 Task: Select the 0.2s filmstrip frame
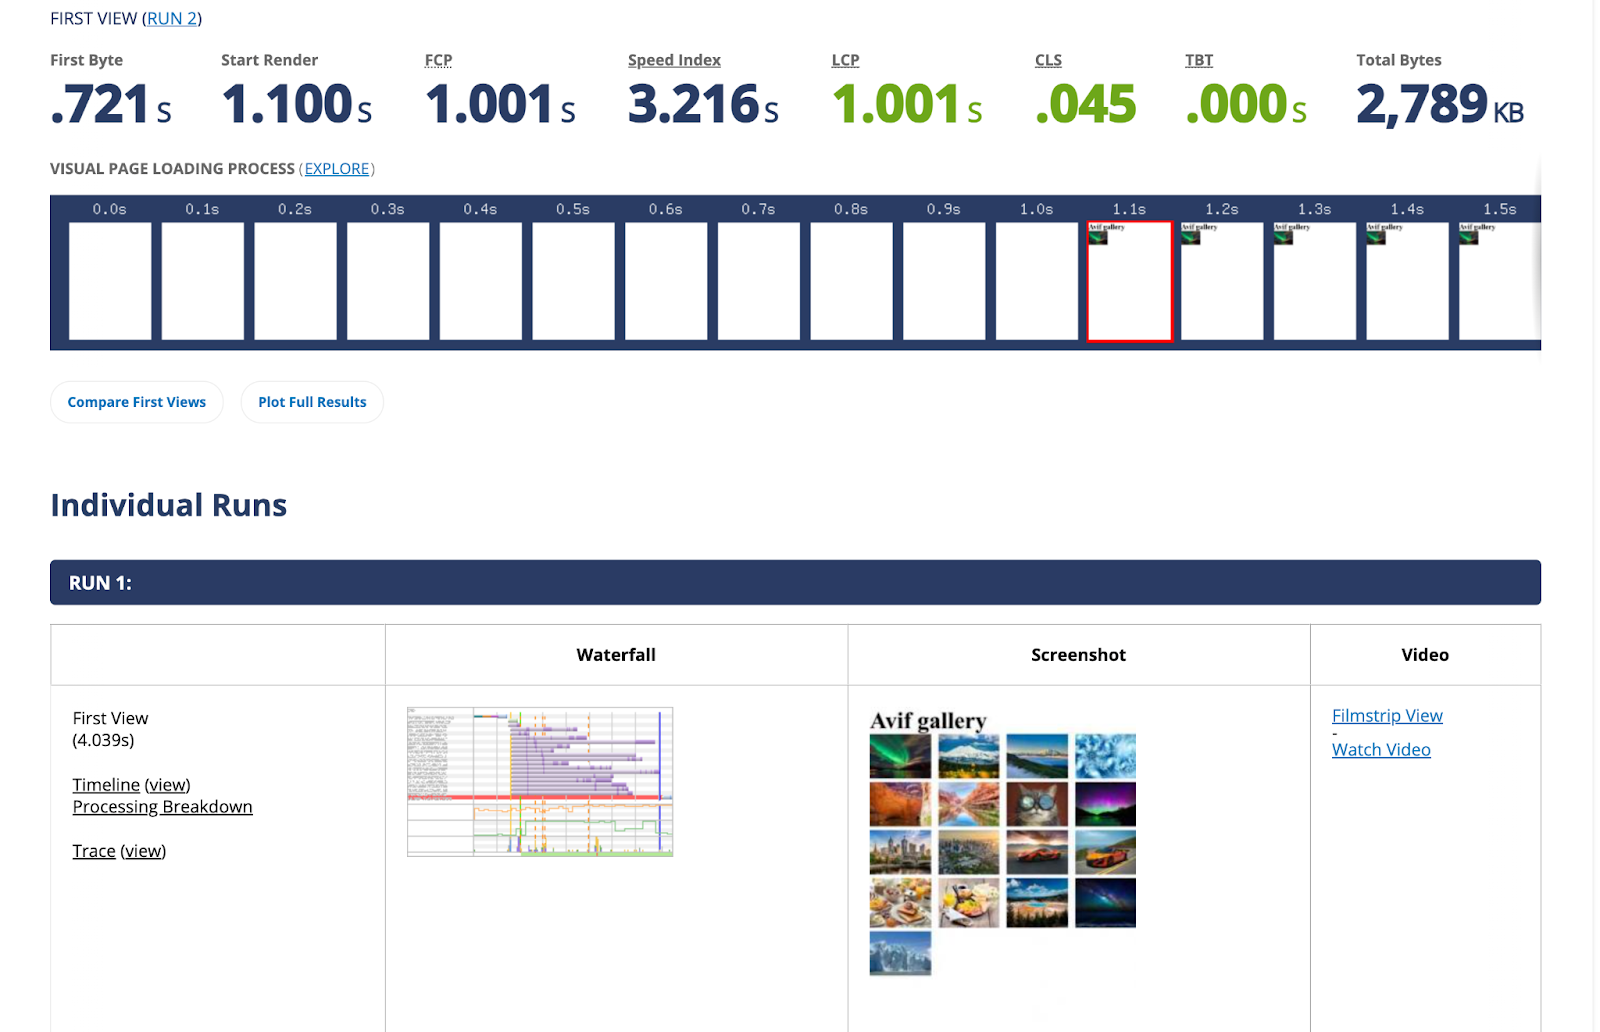click(x=295, y=281)
